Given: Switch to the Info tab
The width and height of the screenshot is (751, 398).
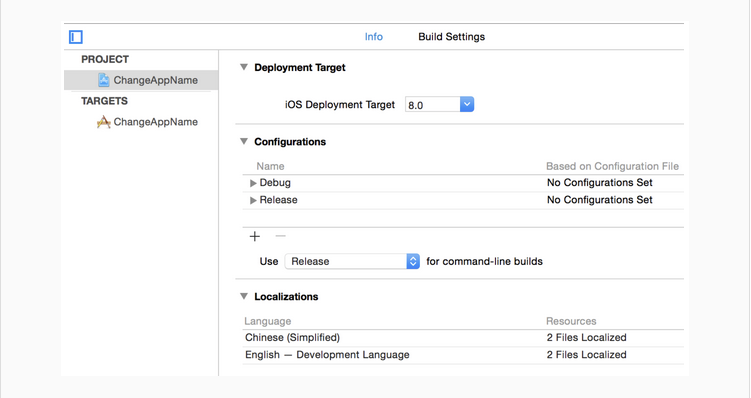Looking at the screenshot, I should (x=374, y=37).
